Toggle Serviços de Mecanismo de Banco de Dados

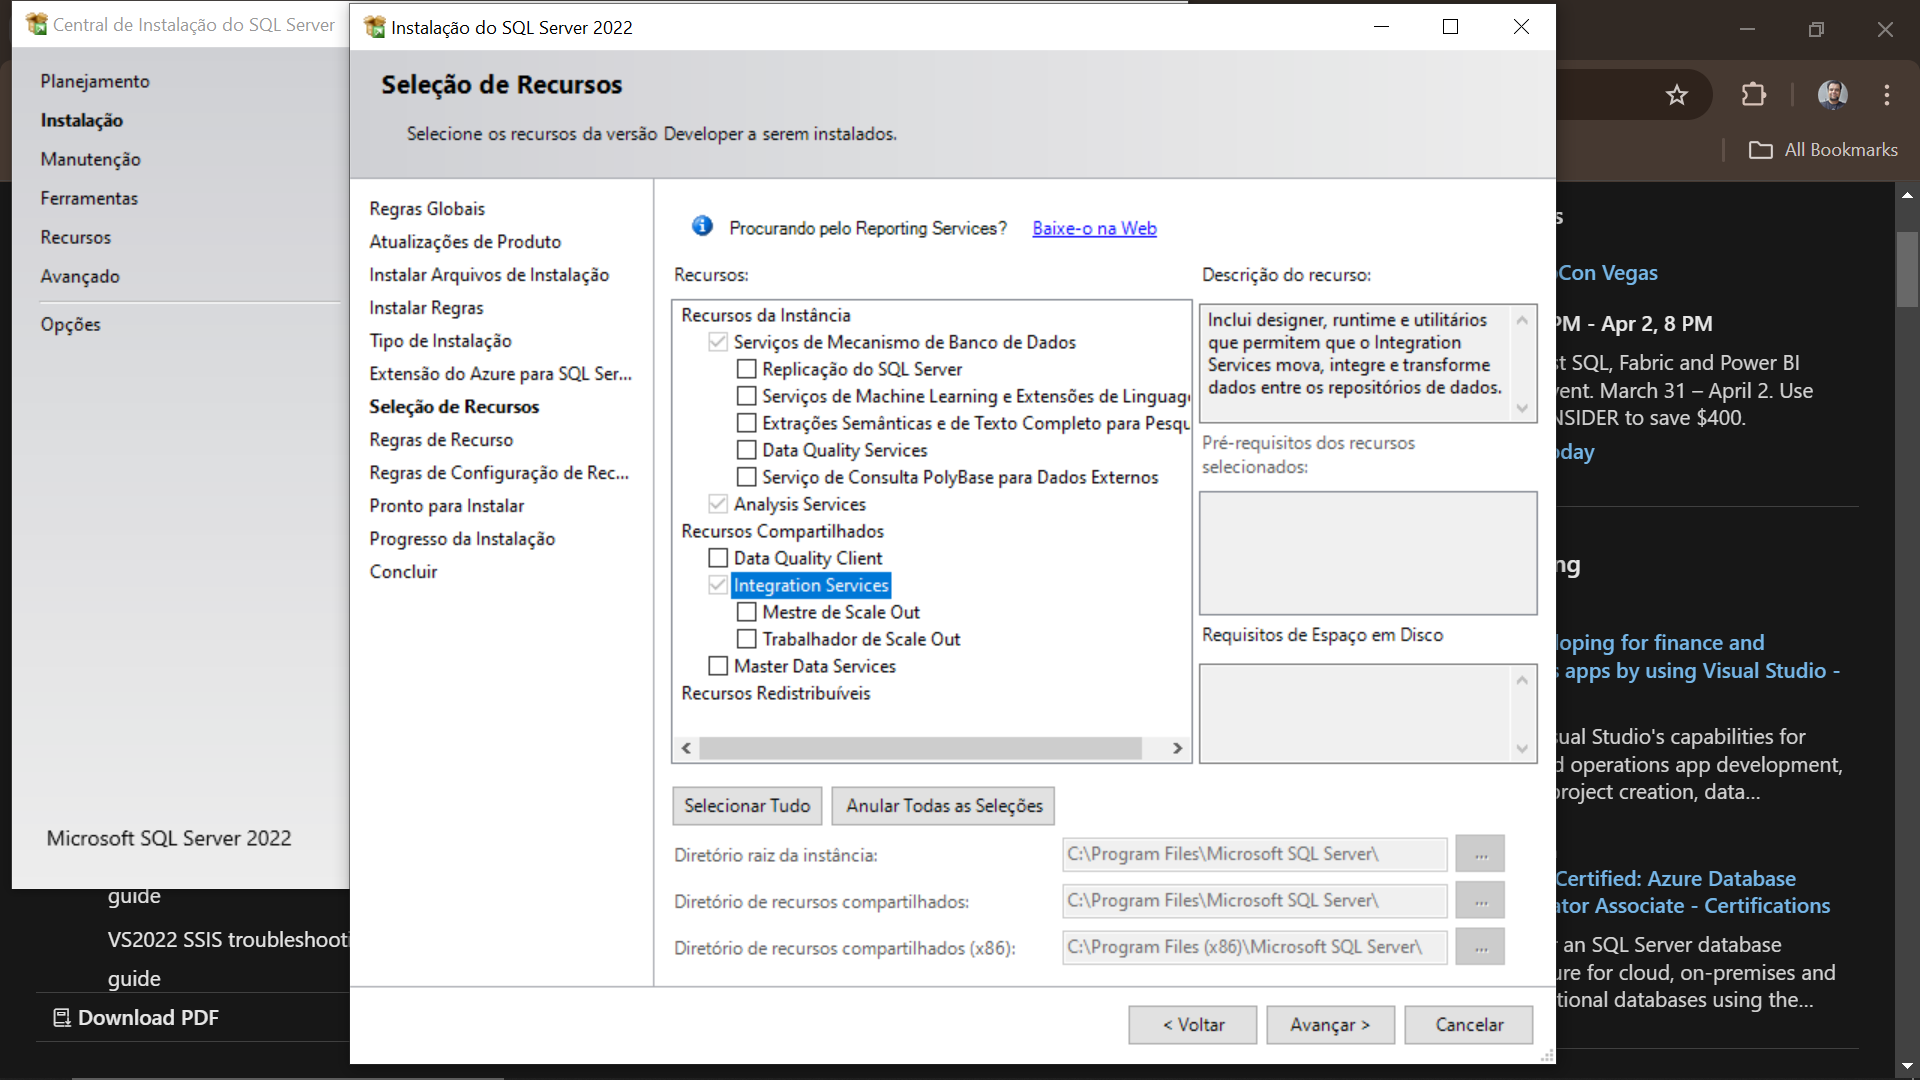coord(718,342)
